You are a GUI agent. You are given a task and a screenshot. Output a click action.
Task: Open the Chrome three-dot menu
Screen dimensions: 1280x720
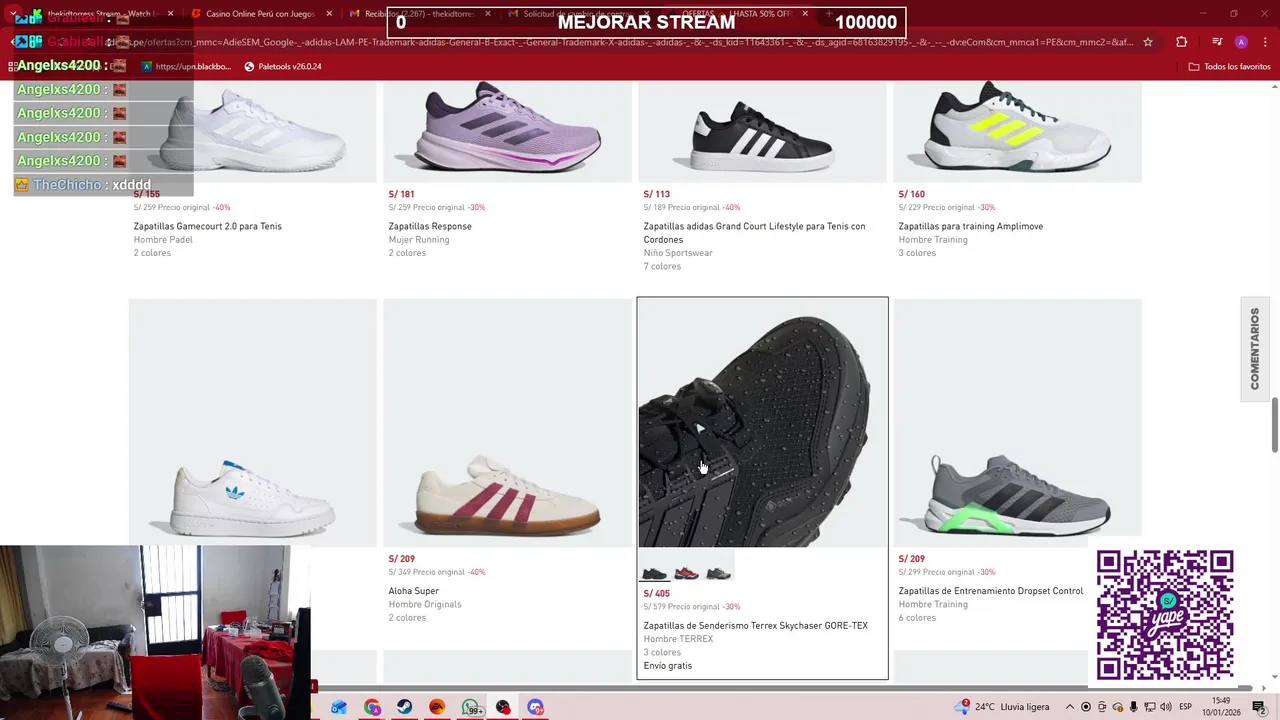tap(1265, 42)
